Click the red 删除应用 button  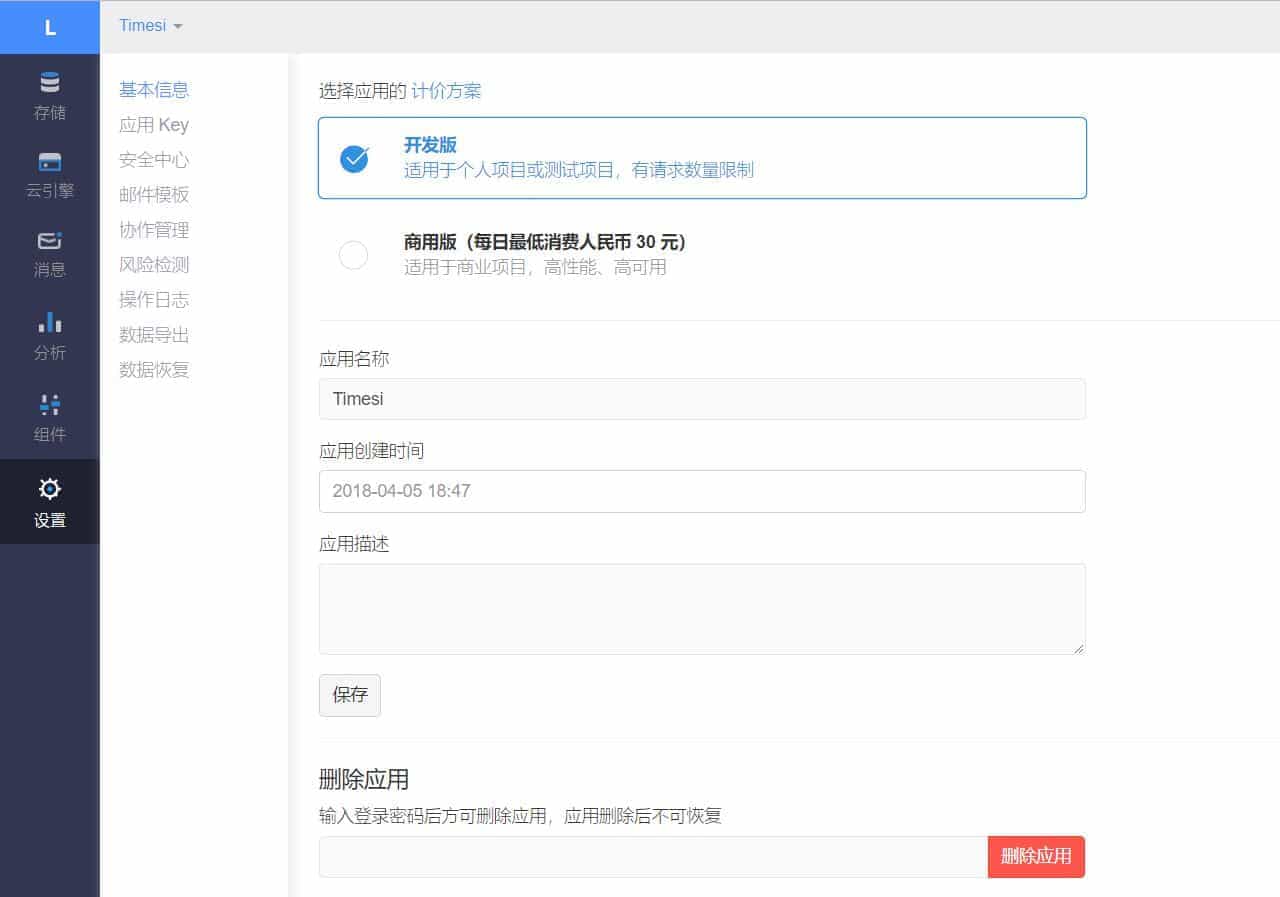pyautogui.click(x=1036, y=857)
